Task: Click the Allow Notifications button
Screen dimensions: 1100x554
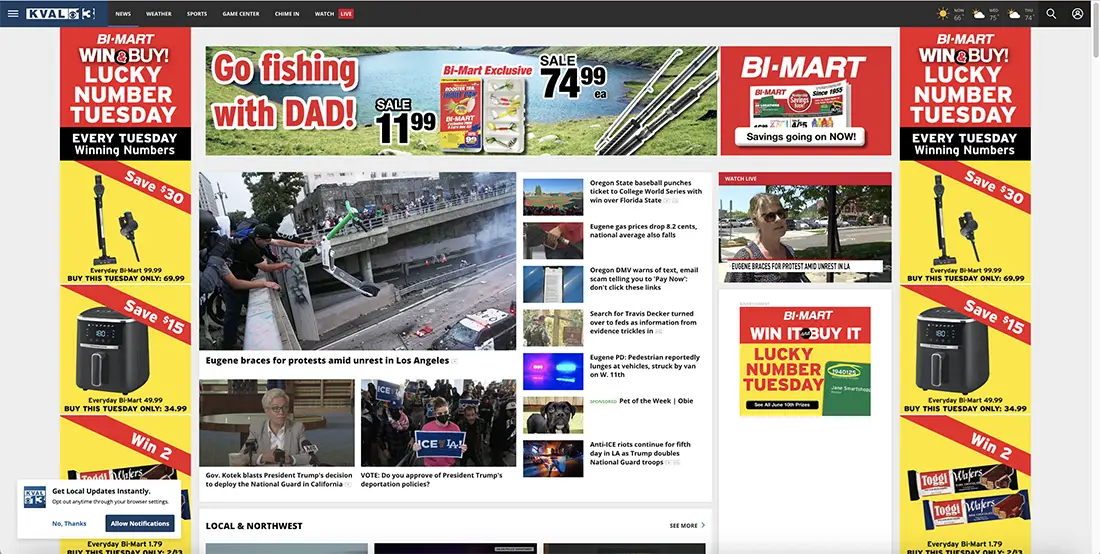Action: tap(140, 523)
